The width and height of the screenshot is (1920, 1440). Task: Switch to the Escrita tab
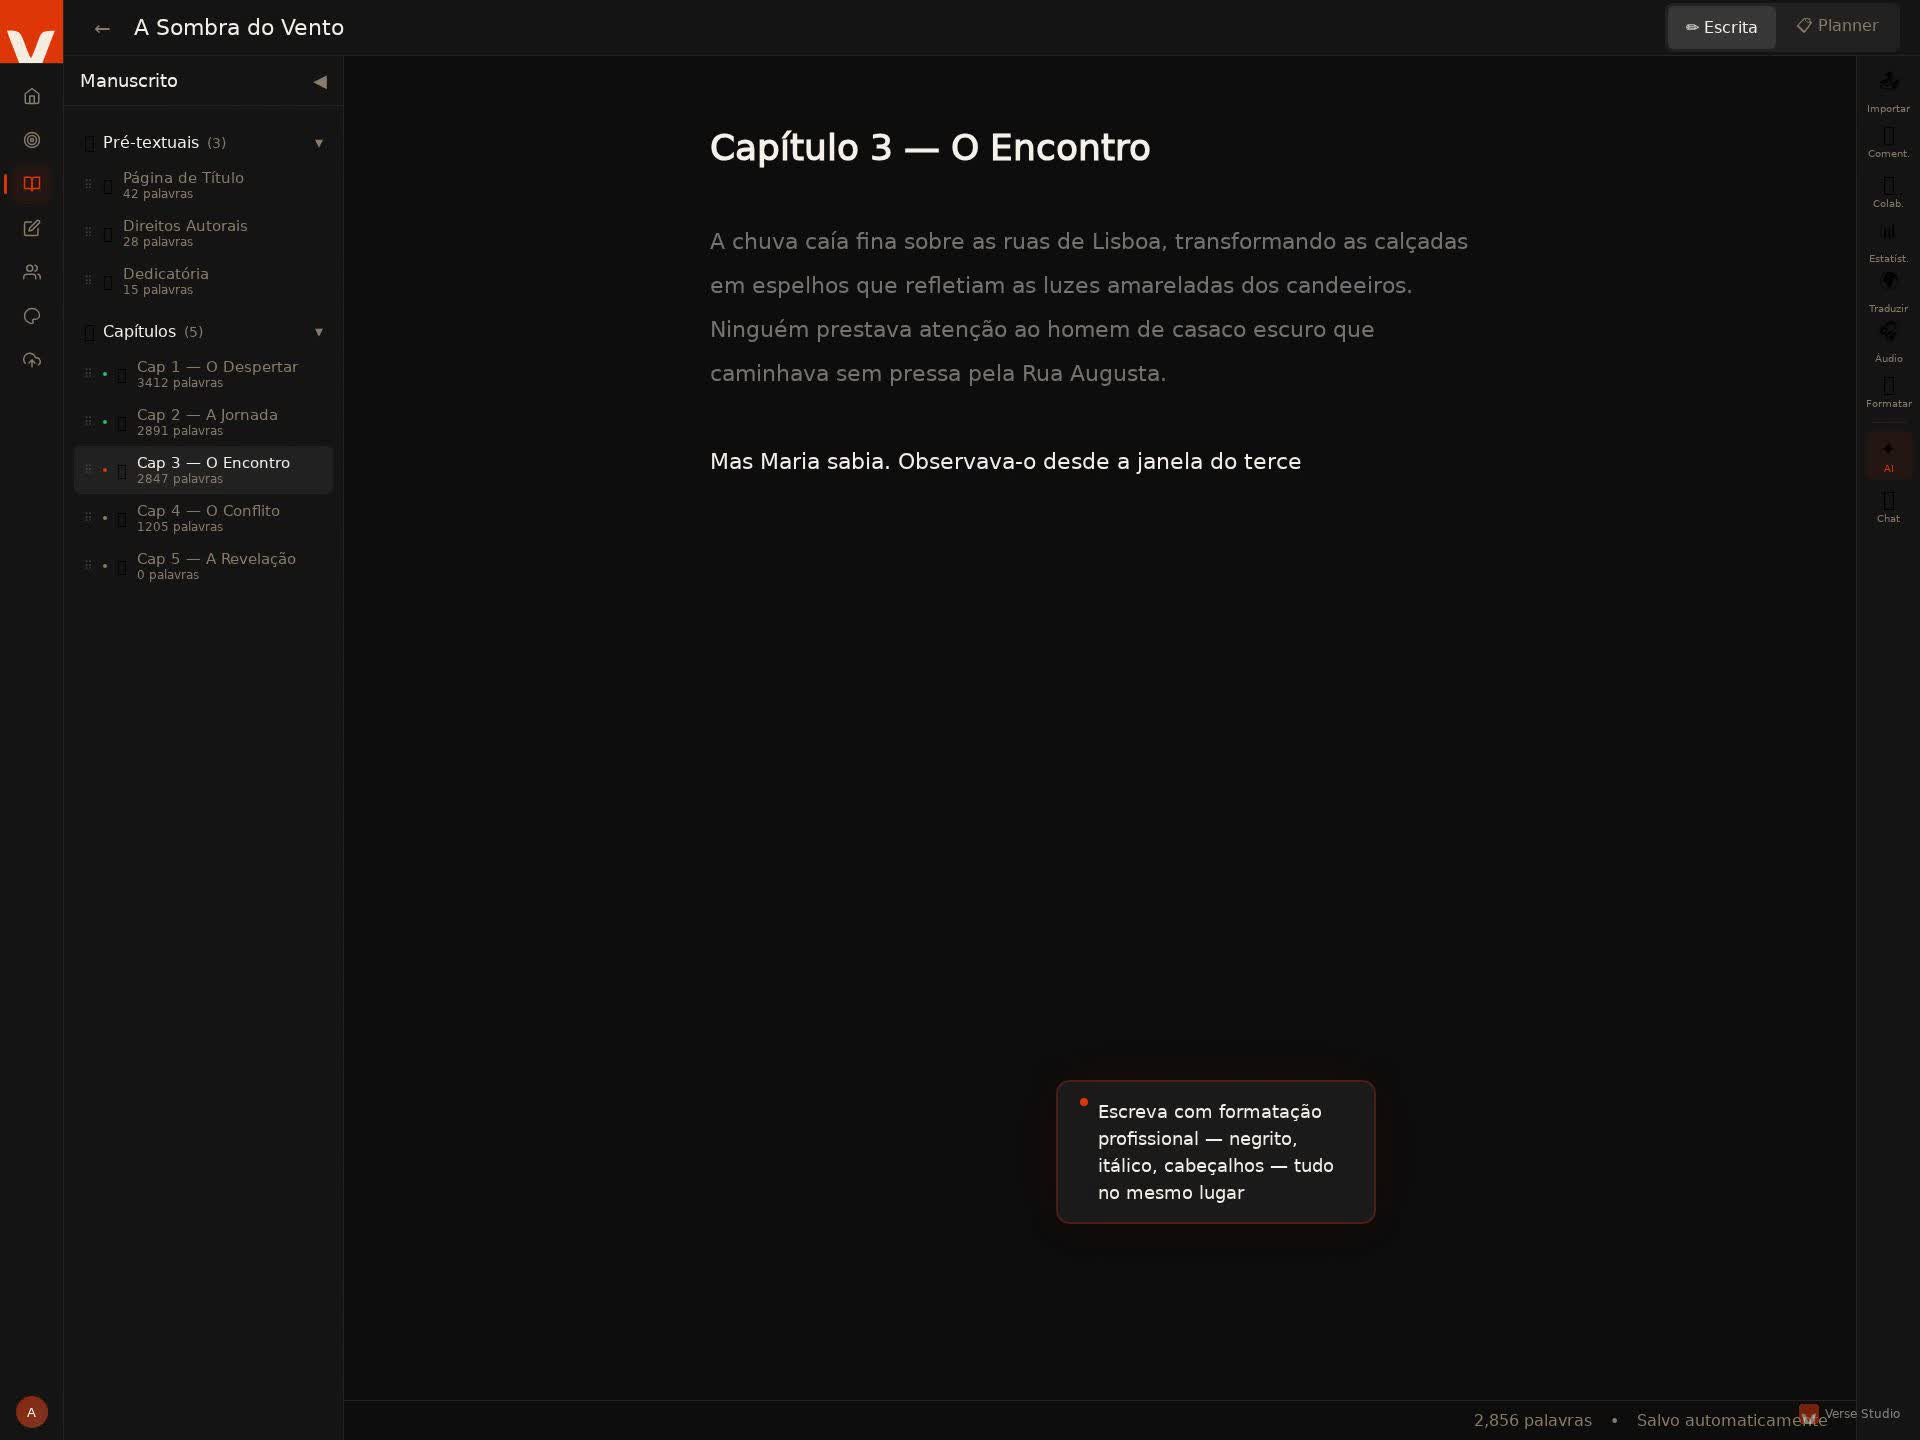coord(1721,27)
